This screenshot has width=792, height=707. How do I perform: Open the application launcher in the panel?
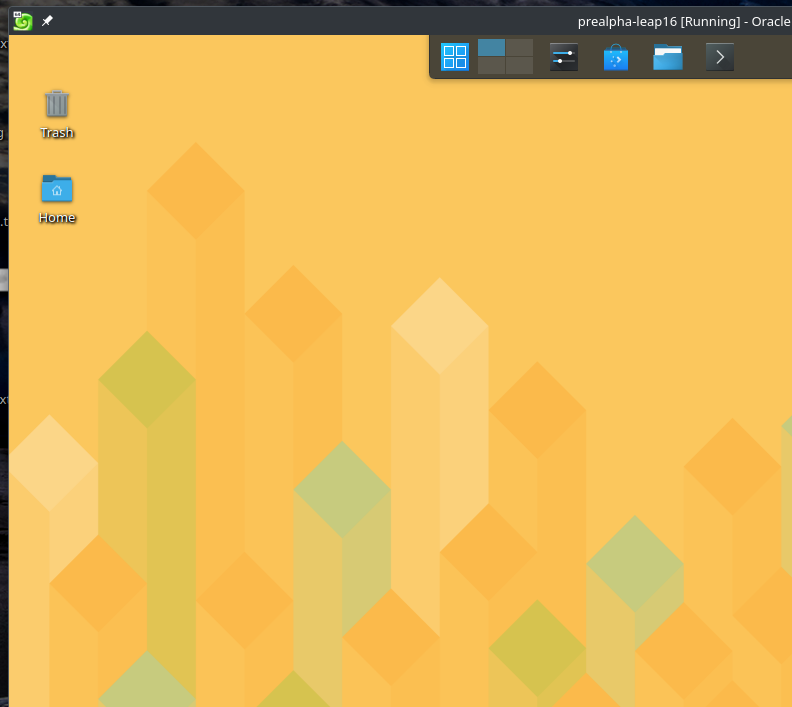pos(455,57)
